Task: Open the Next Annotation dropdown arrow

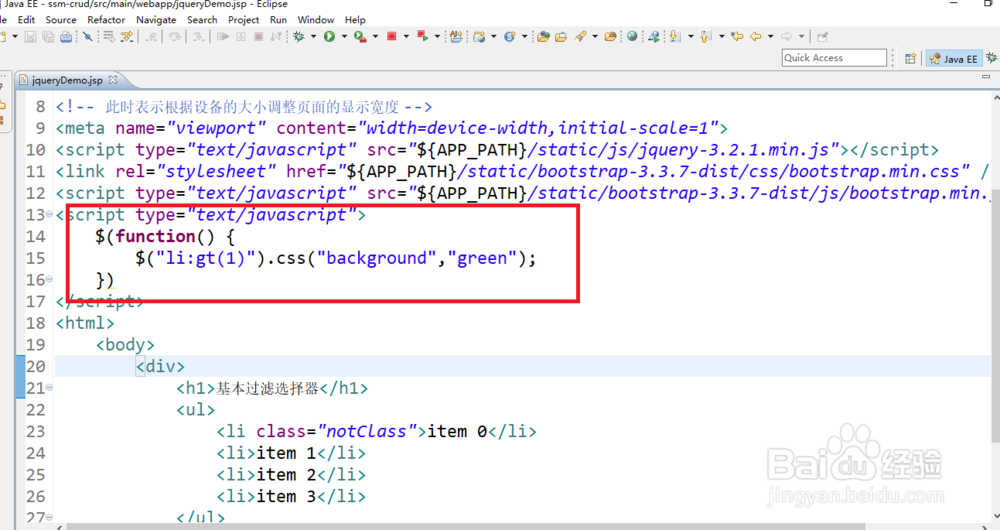Action: point(691,37)
